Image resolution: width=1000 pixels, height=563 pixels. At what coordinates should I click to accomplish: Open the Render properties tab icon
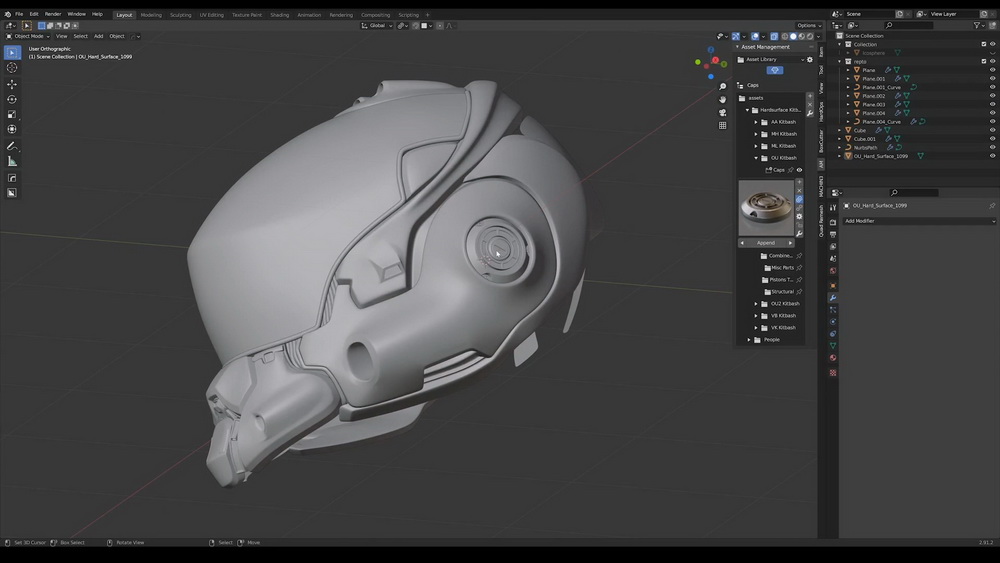click(x=833, y=223)
